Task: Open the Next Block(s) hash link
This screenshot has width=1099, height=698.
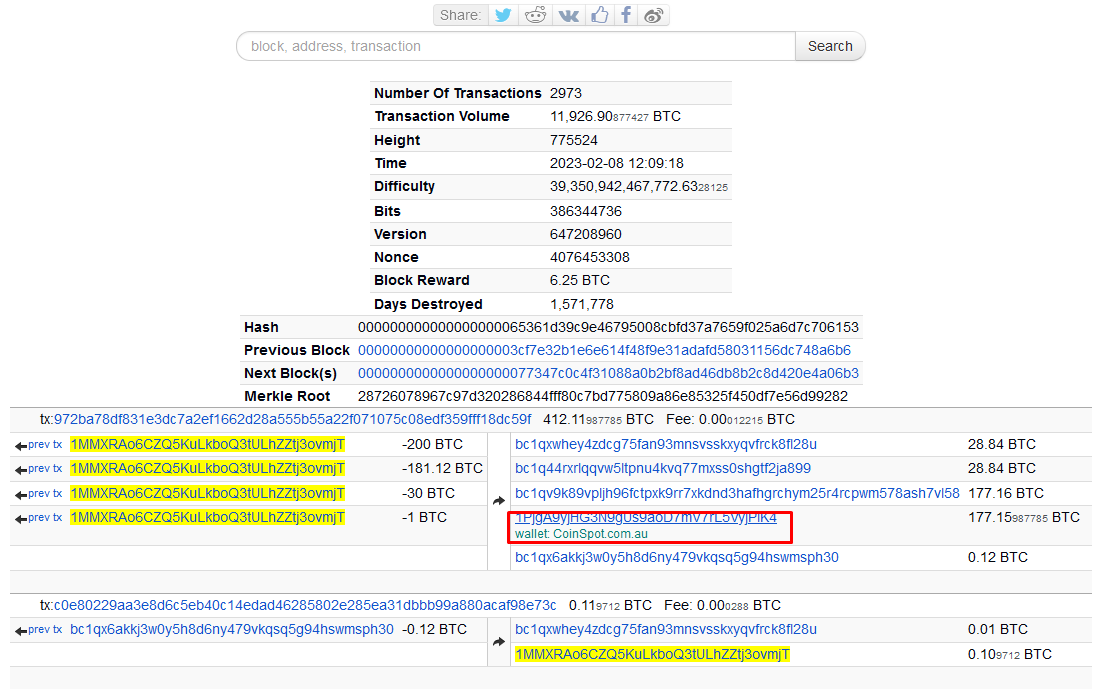Action: click(608, 374)
